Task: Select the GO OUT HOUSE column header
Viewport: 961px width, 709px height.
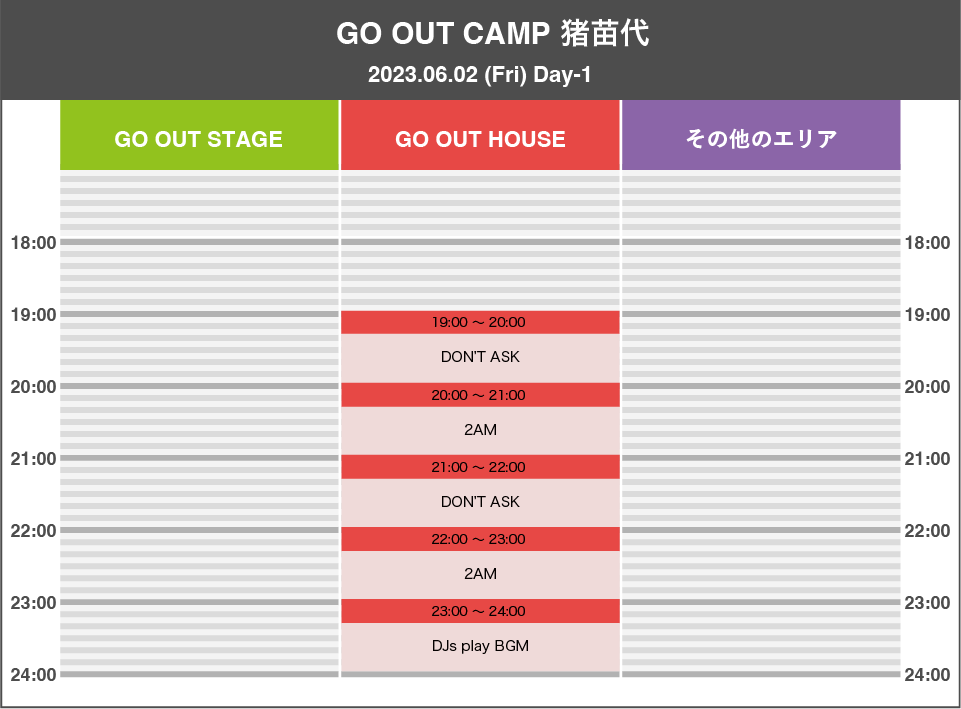Action: (480, 135)
